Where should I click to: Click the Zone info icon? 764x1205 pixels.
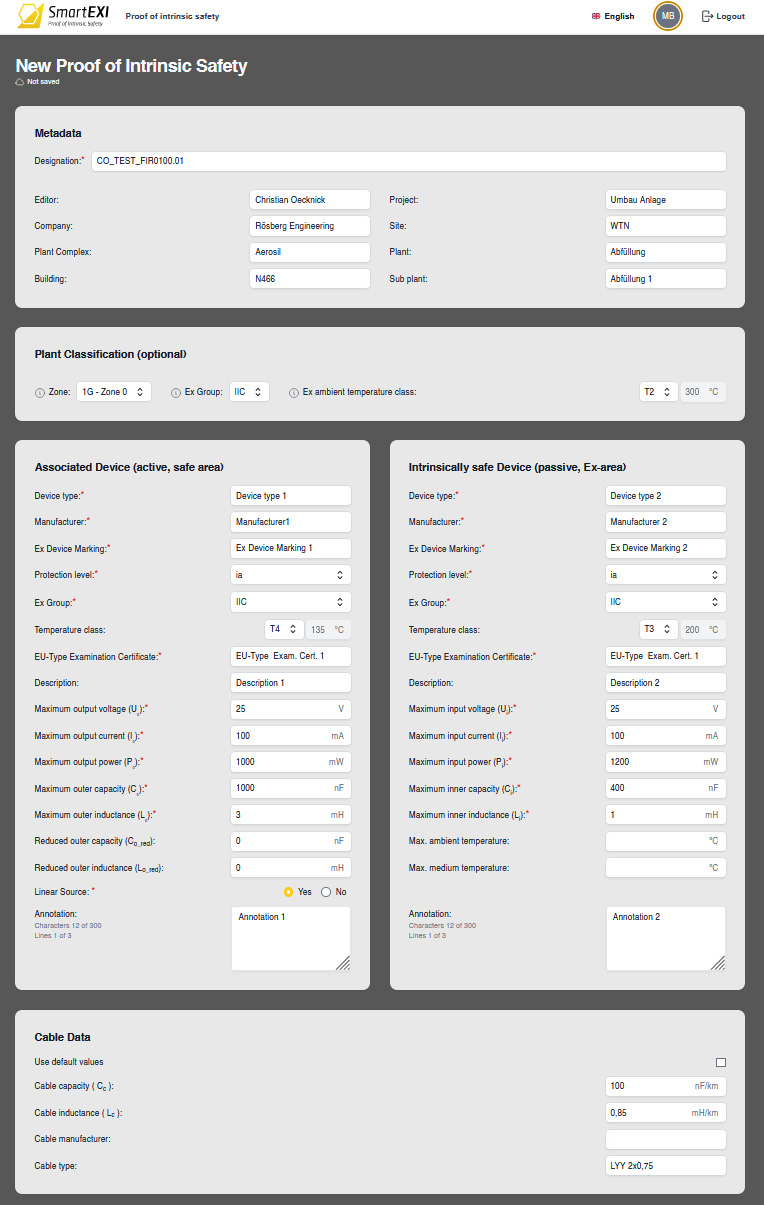click(40, 393)
